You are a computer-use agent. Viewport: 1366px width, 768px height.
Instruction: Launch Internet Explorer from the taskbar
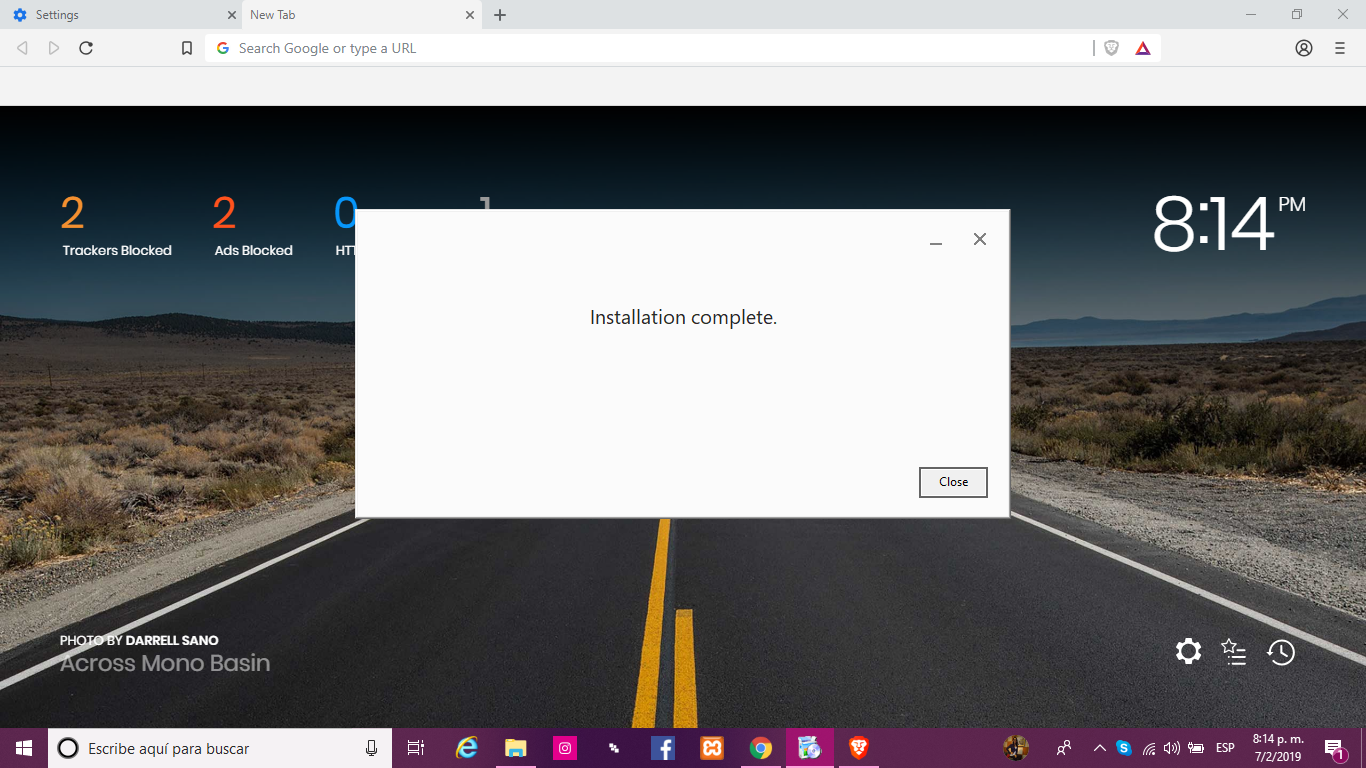click(x=467, y=748)
